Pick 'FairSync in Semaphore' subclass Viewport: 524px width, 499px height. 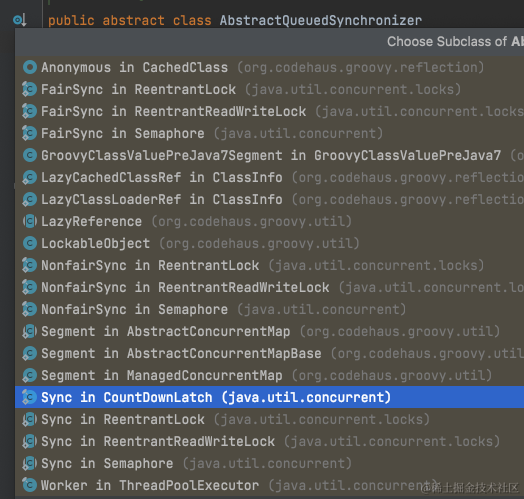[269, 133]
